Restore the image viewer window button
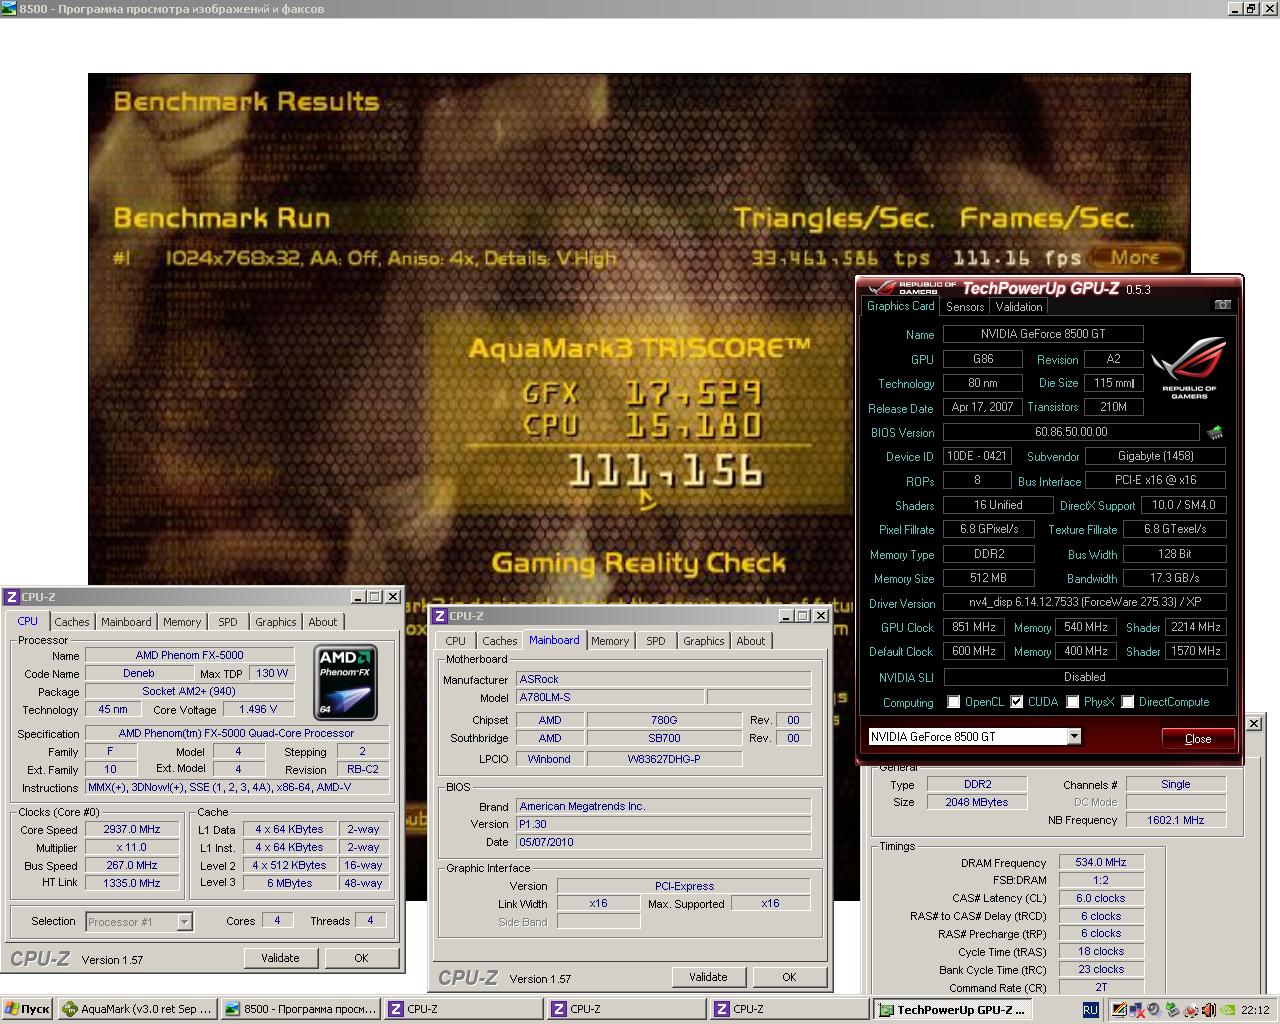 click(x=1251, y=9)
